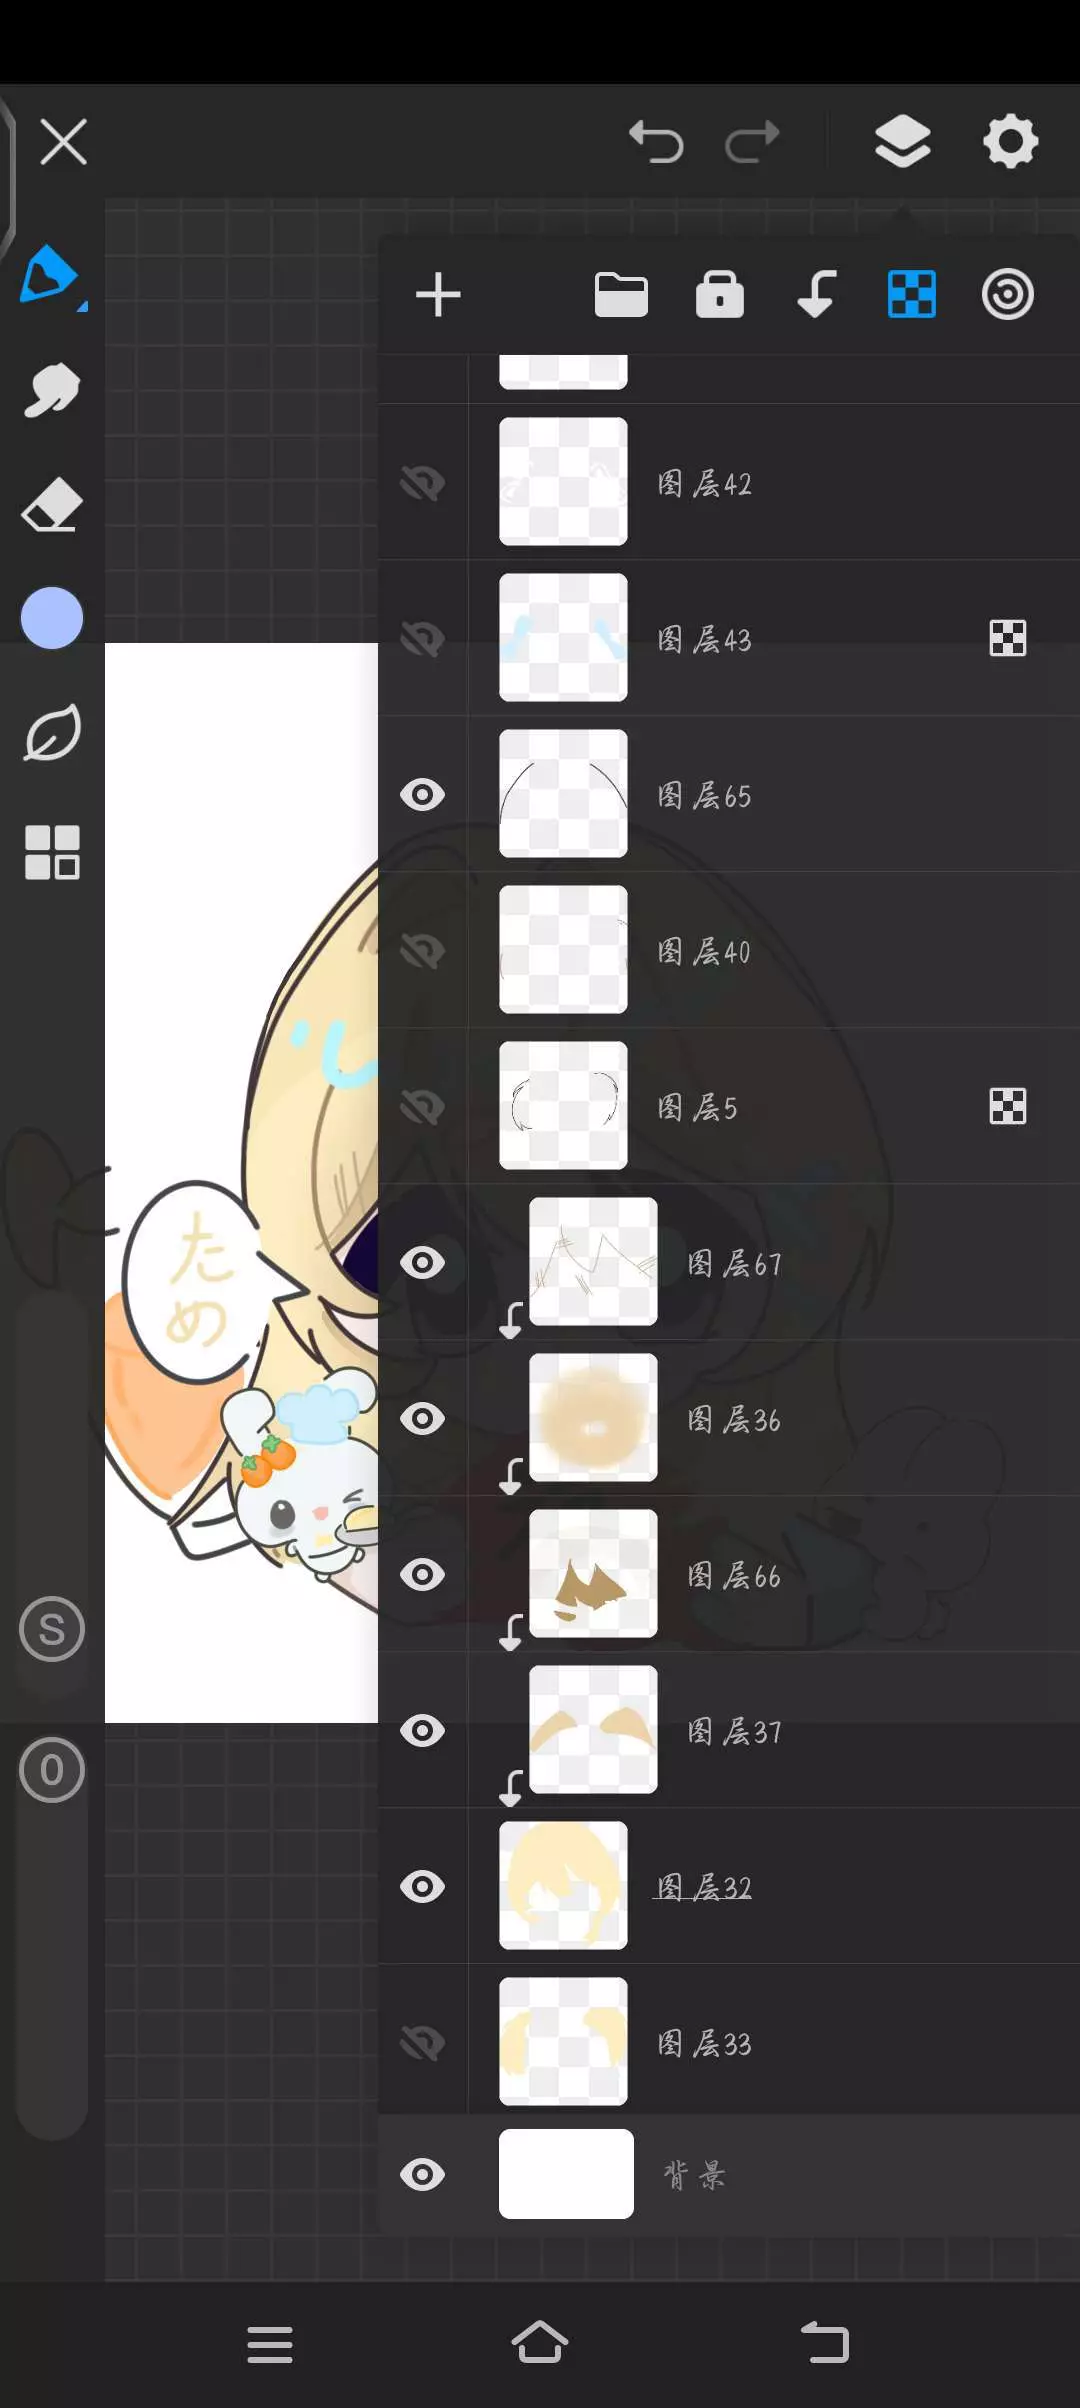Select the 图层36 layer thumbnail

point(593,1417)
